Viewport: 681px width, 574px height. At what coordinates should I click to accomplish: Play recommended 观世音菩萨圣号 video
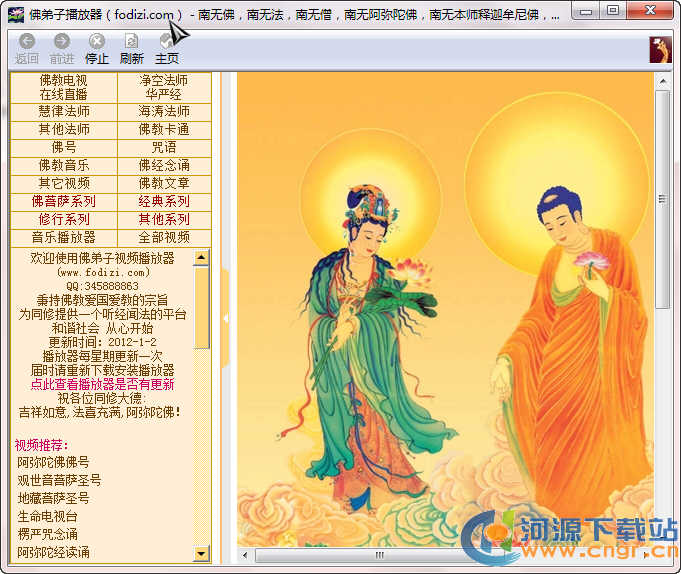(59, 480)
